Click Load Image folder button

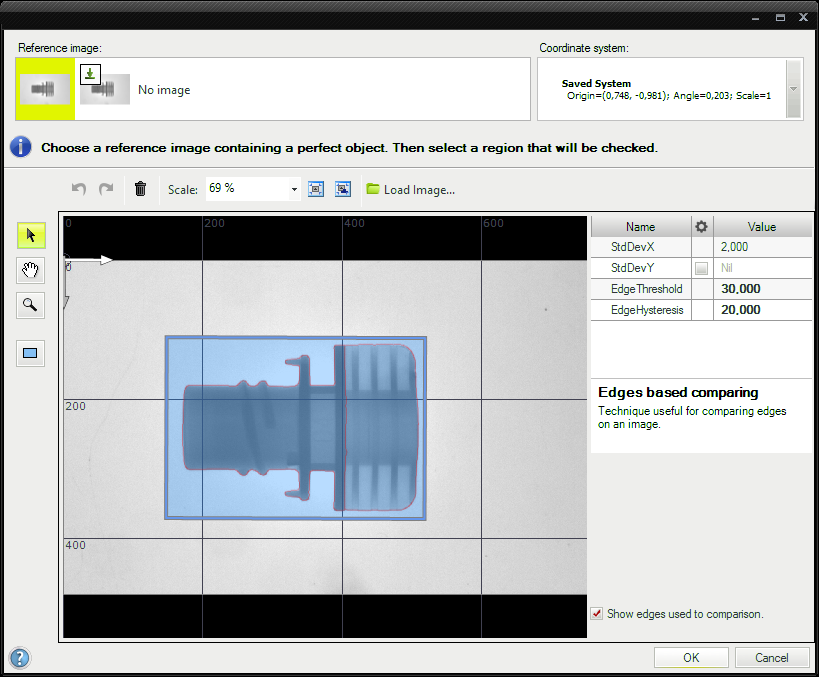coord(411,190)
